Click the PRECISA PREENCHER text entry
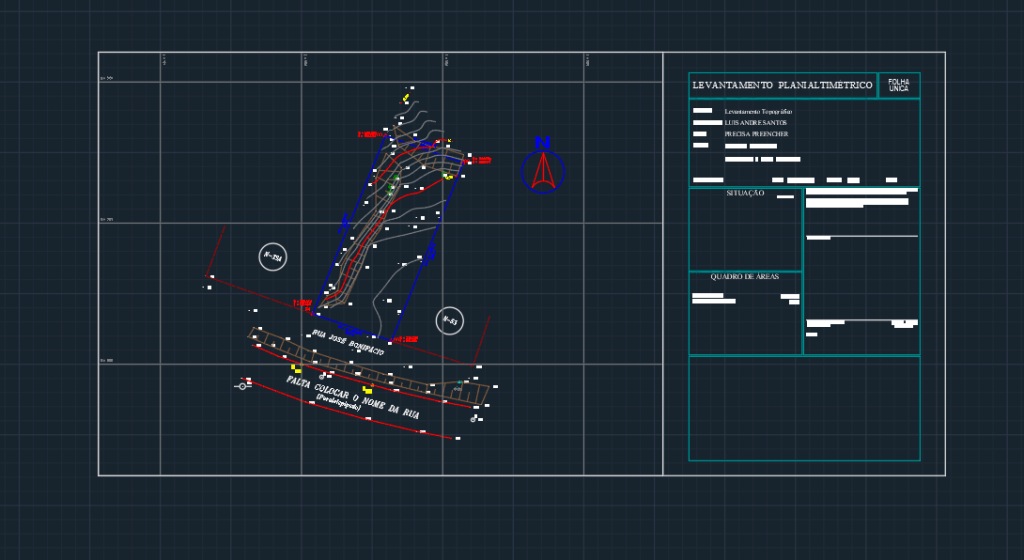The height and width of the screenshot is (560, 1024). click(x=756, y=134)
